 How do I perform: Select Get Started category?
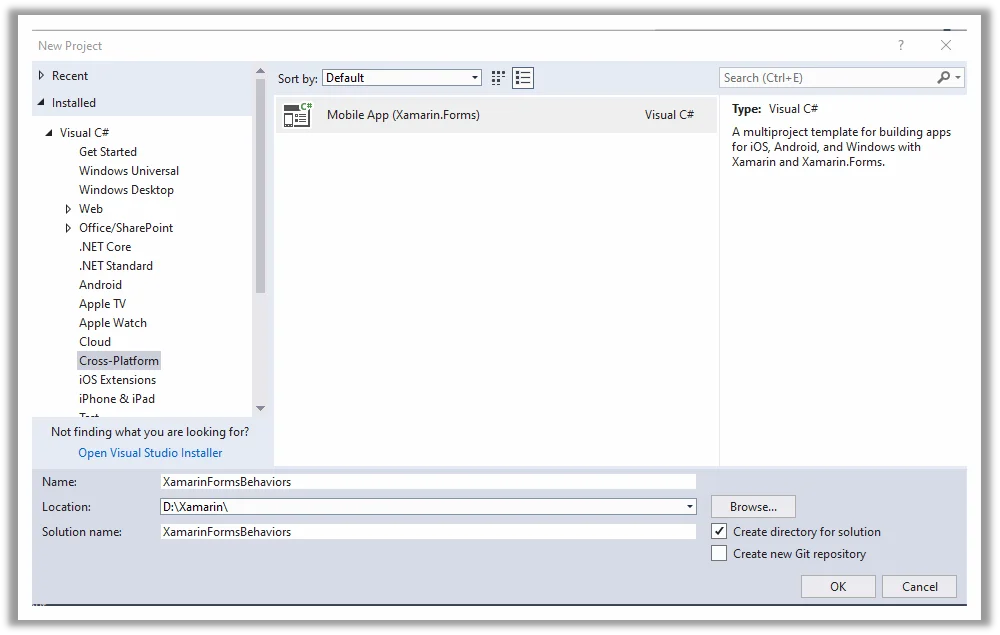pos(108,152)
